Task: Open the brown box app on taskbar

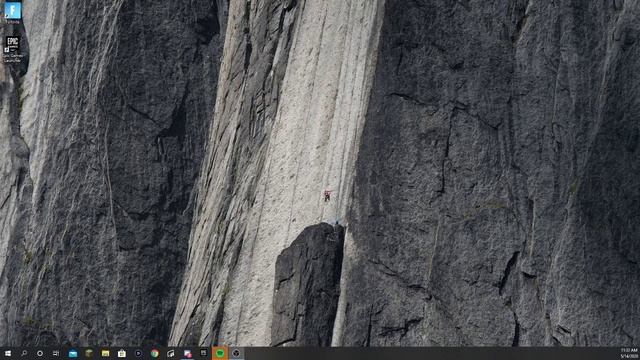Action: (x=89, y=353)
